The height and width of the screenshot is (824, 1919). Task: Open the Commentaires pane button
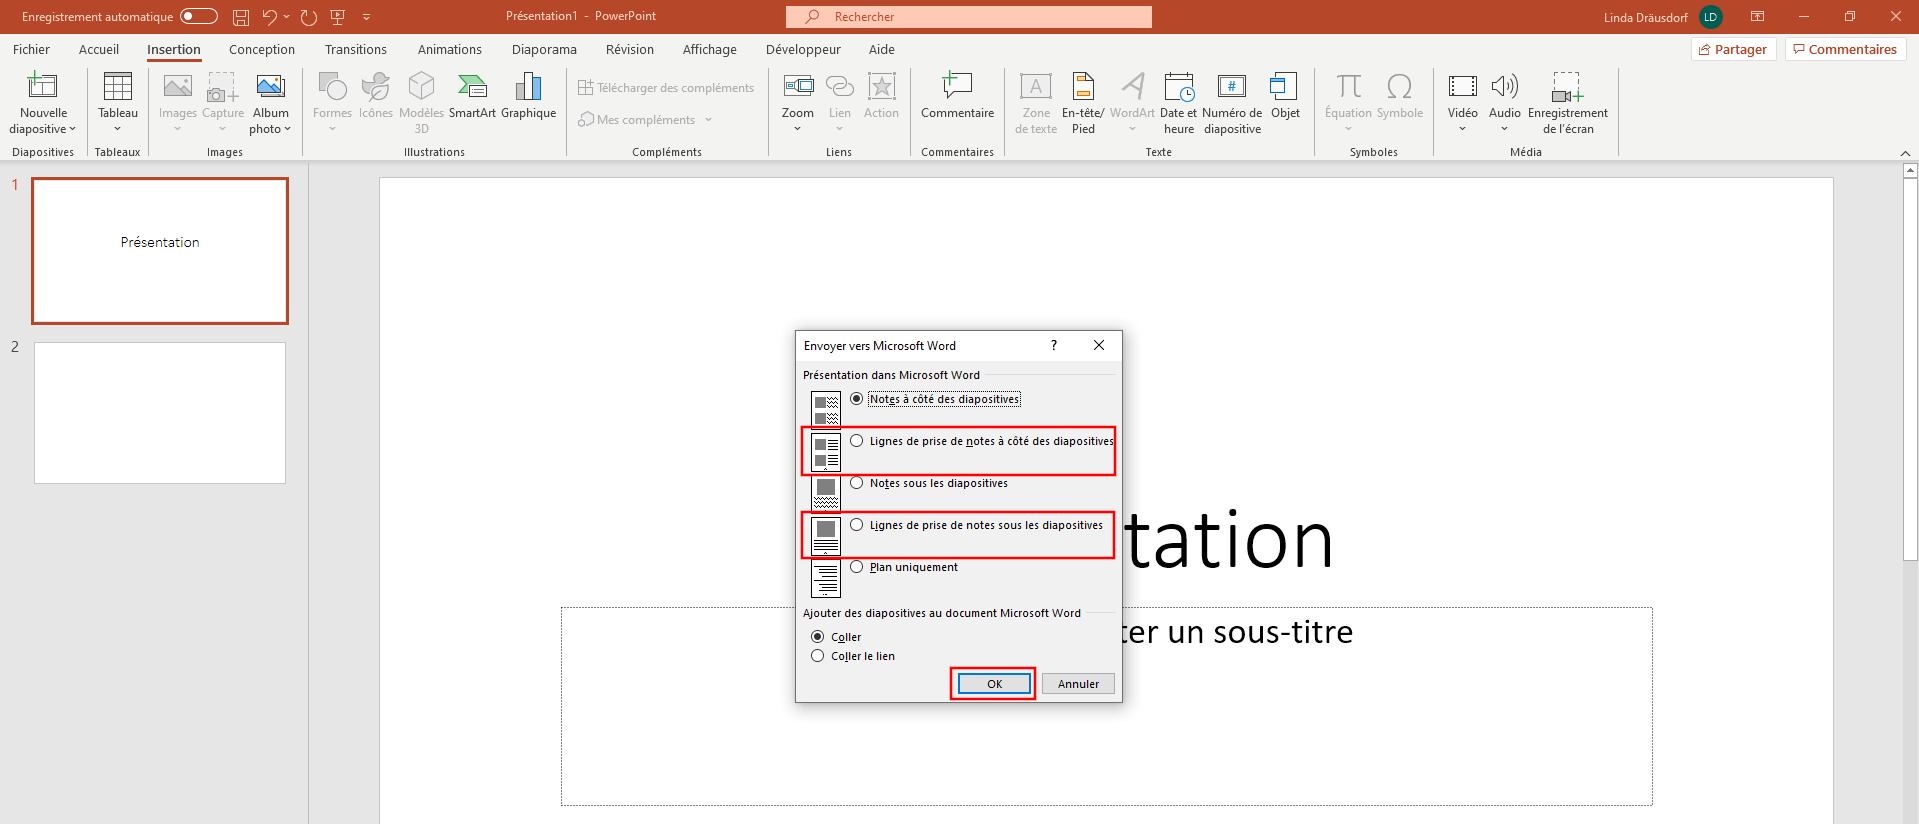click(1845, 49)
